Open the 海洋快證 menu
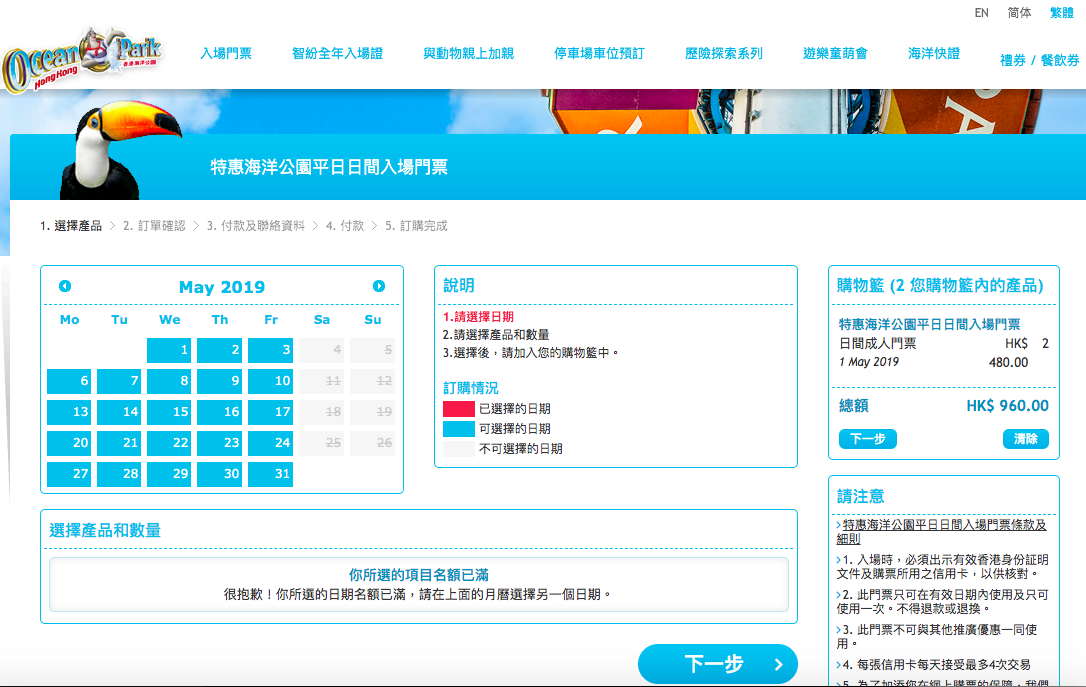 point(934,53)
